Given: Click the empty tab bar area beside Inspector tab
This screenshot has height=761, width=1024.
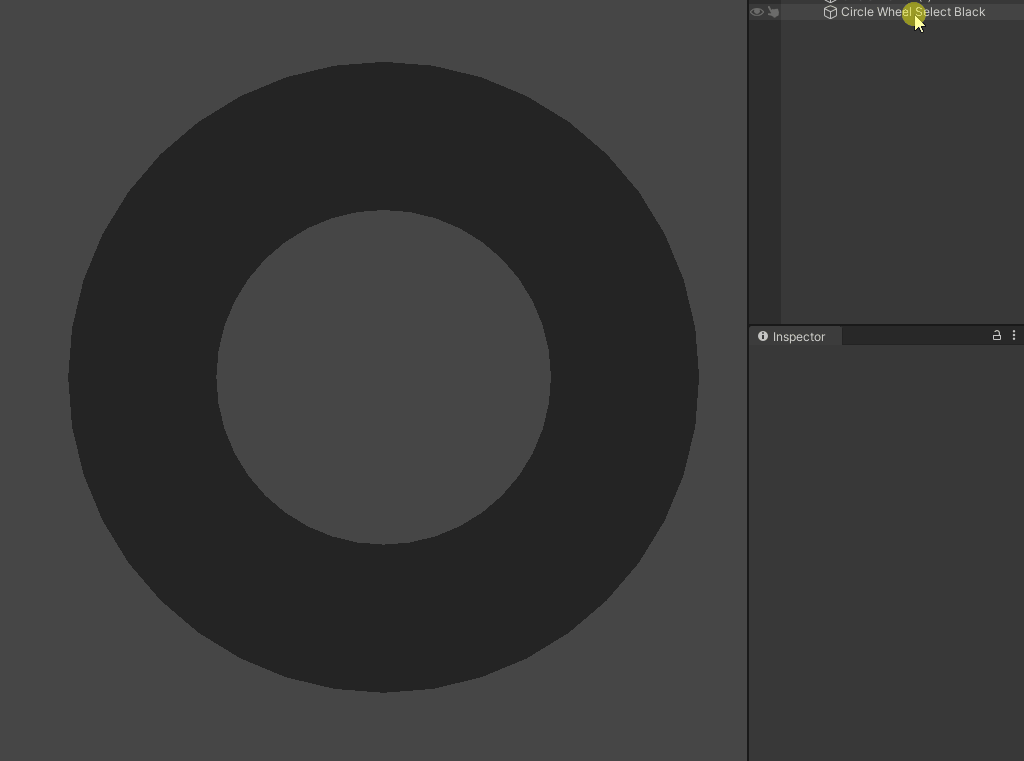Looking at the screenshot, I should tap(914, 336).
